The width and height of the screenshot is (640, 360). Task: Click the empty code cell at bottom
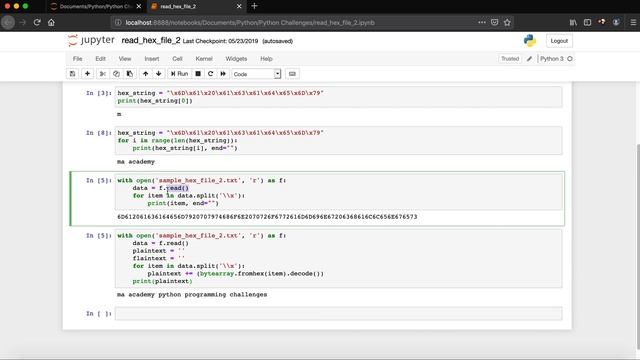point(338,313)
